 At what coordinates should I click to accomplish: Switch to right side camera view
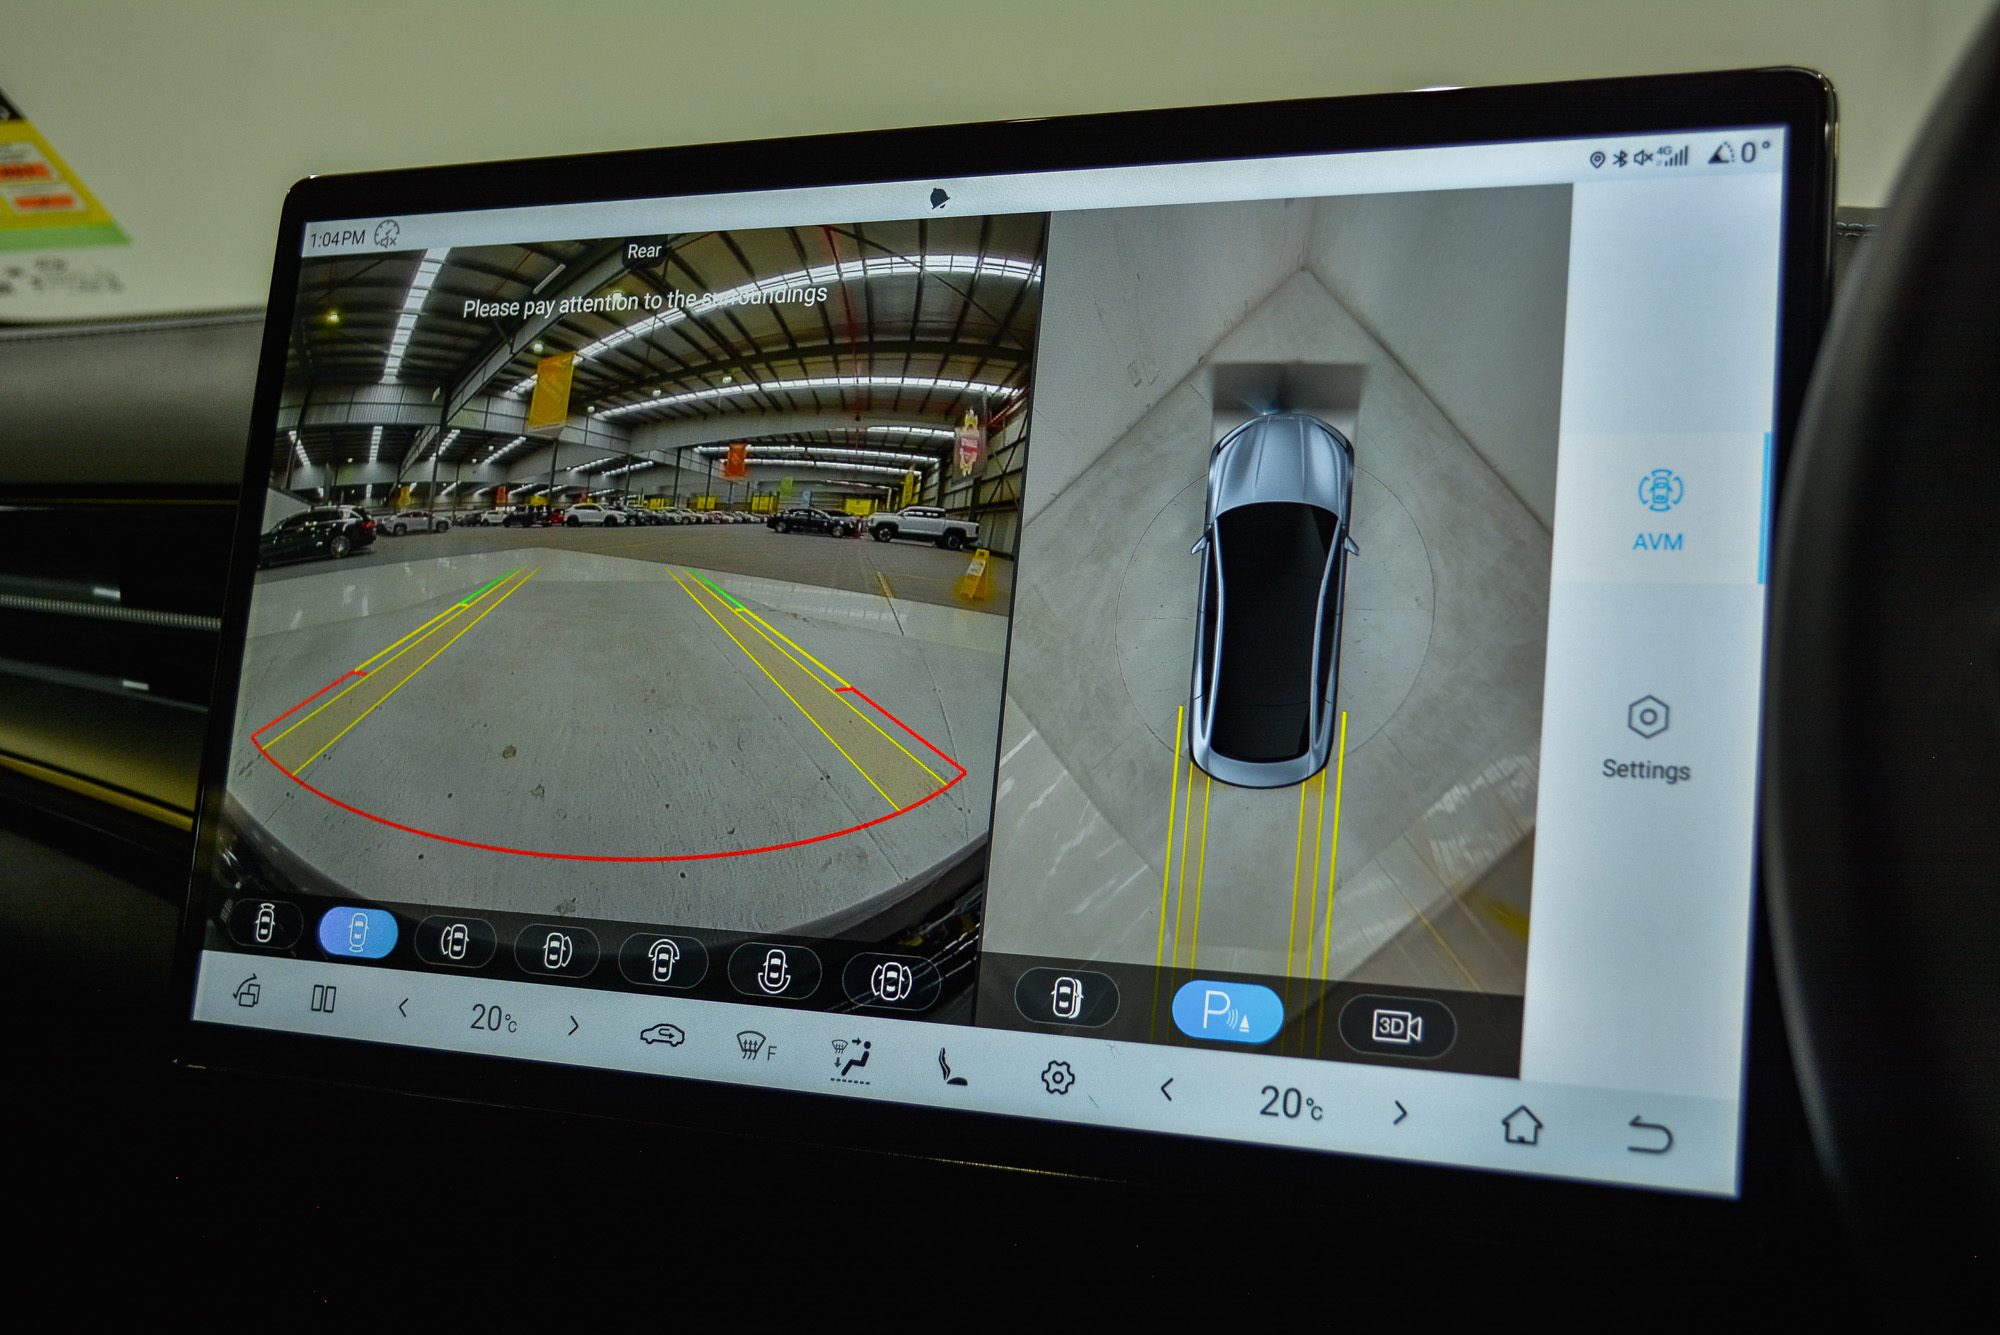[557, 951]
